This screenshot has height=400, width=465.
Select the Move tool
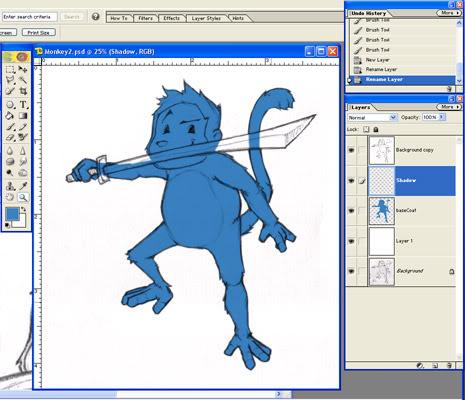click(23, 69)
